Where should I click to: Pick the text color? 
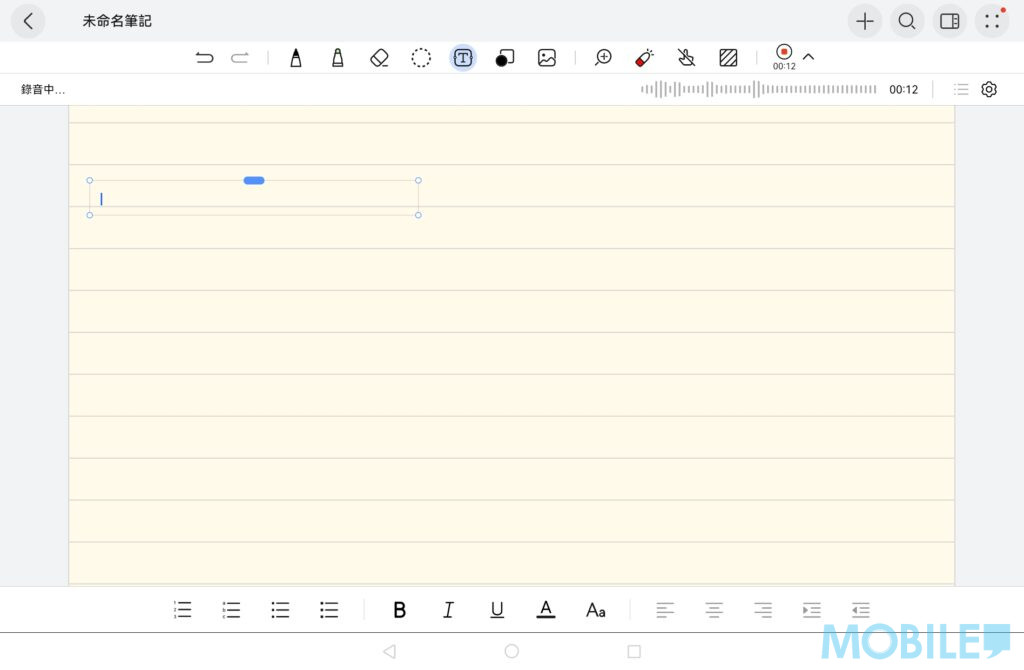click(545, 610)
